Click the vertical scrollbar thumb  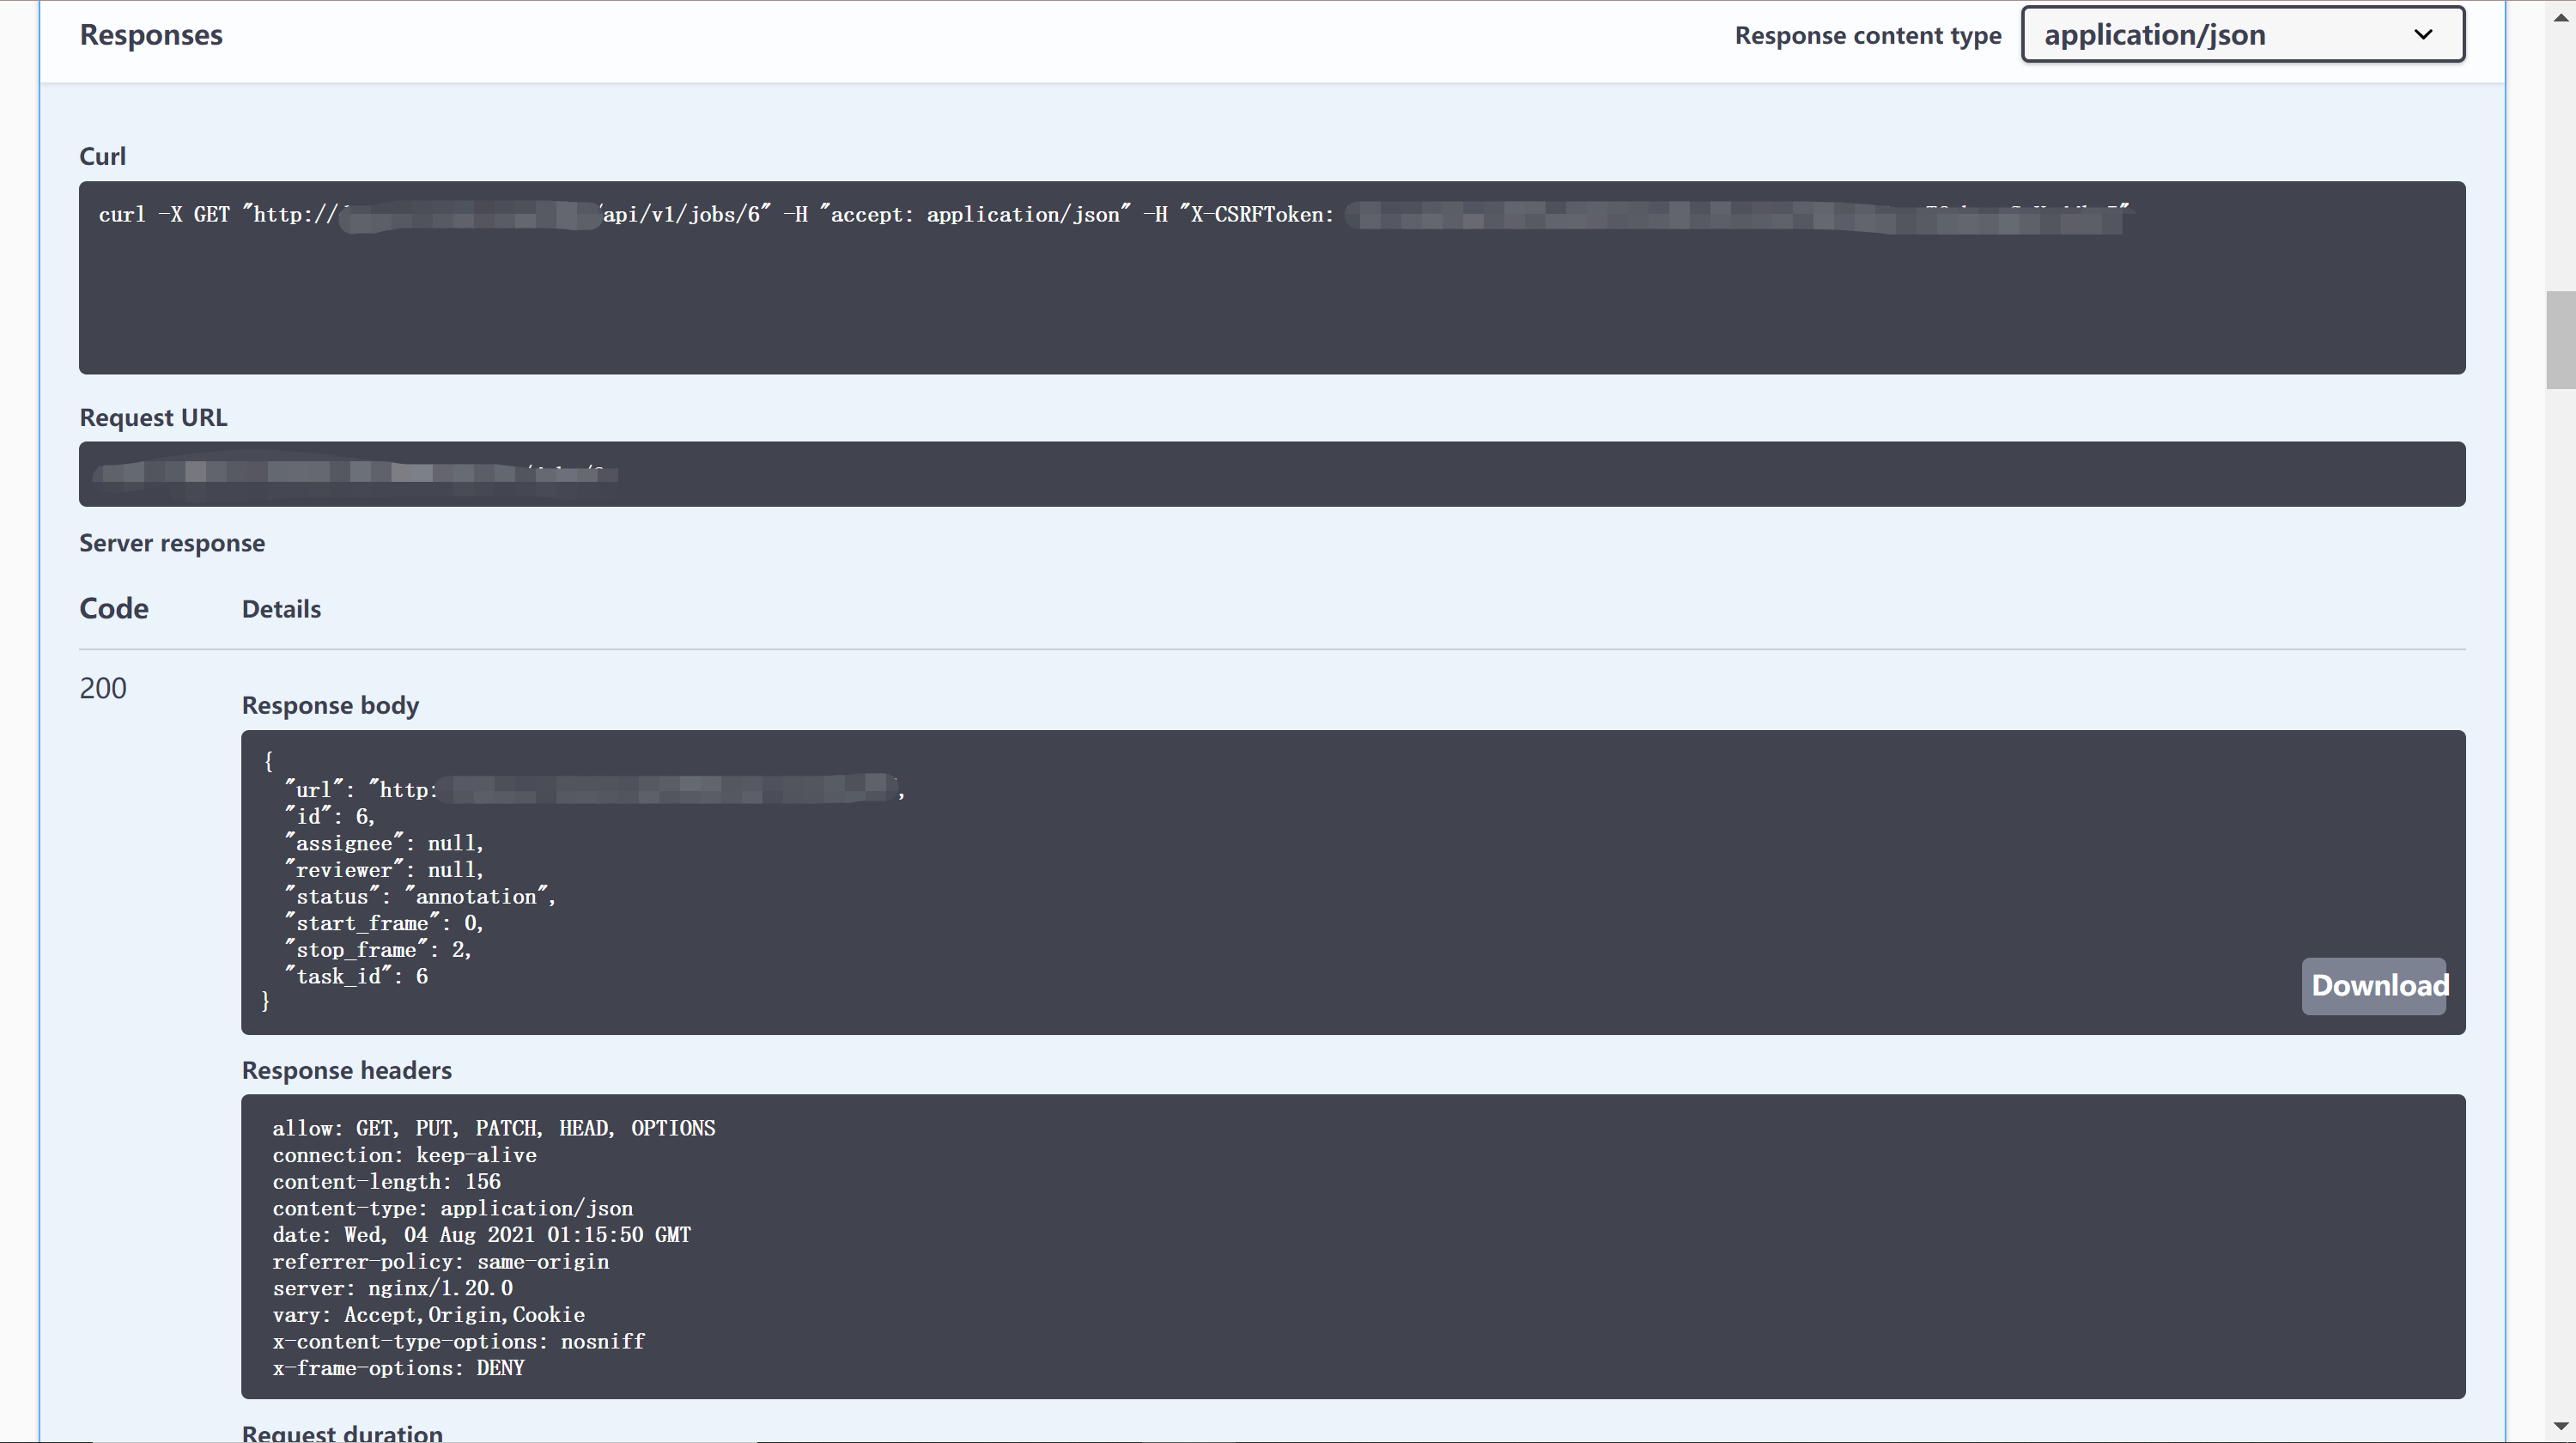[x=2560, y=340]
